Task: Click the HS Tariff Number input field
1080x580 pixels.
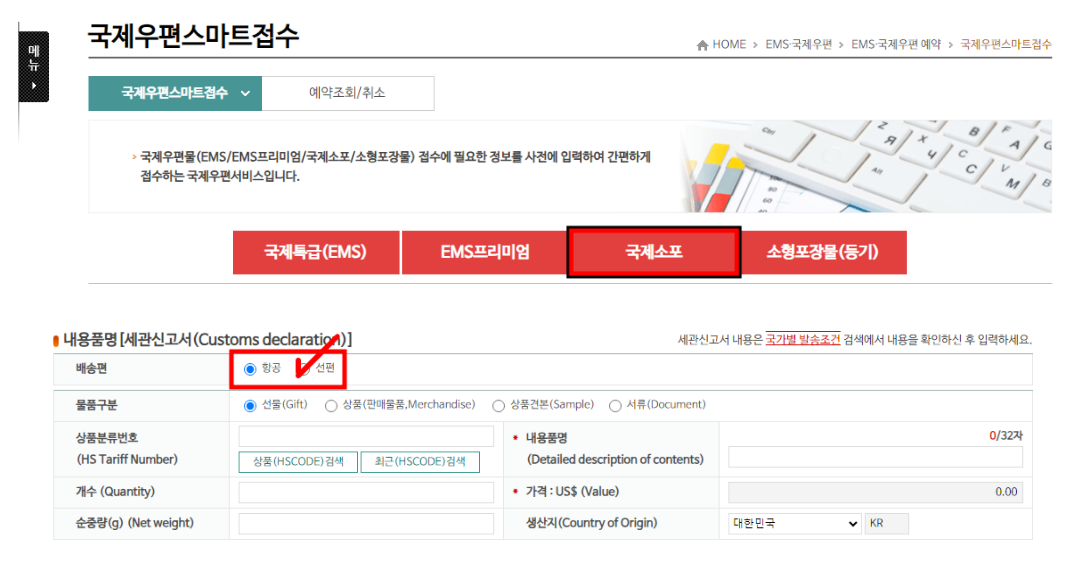Action: tap(364, 435)
